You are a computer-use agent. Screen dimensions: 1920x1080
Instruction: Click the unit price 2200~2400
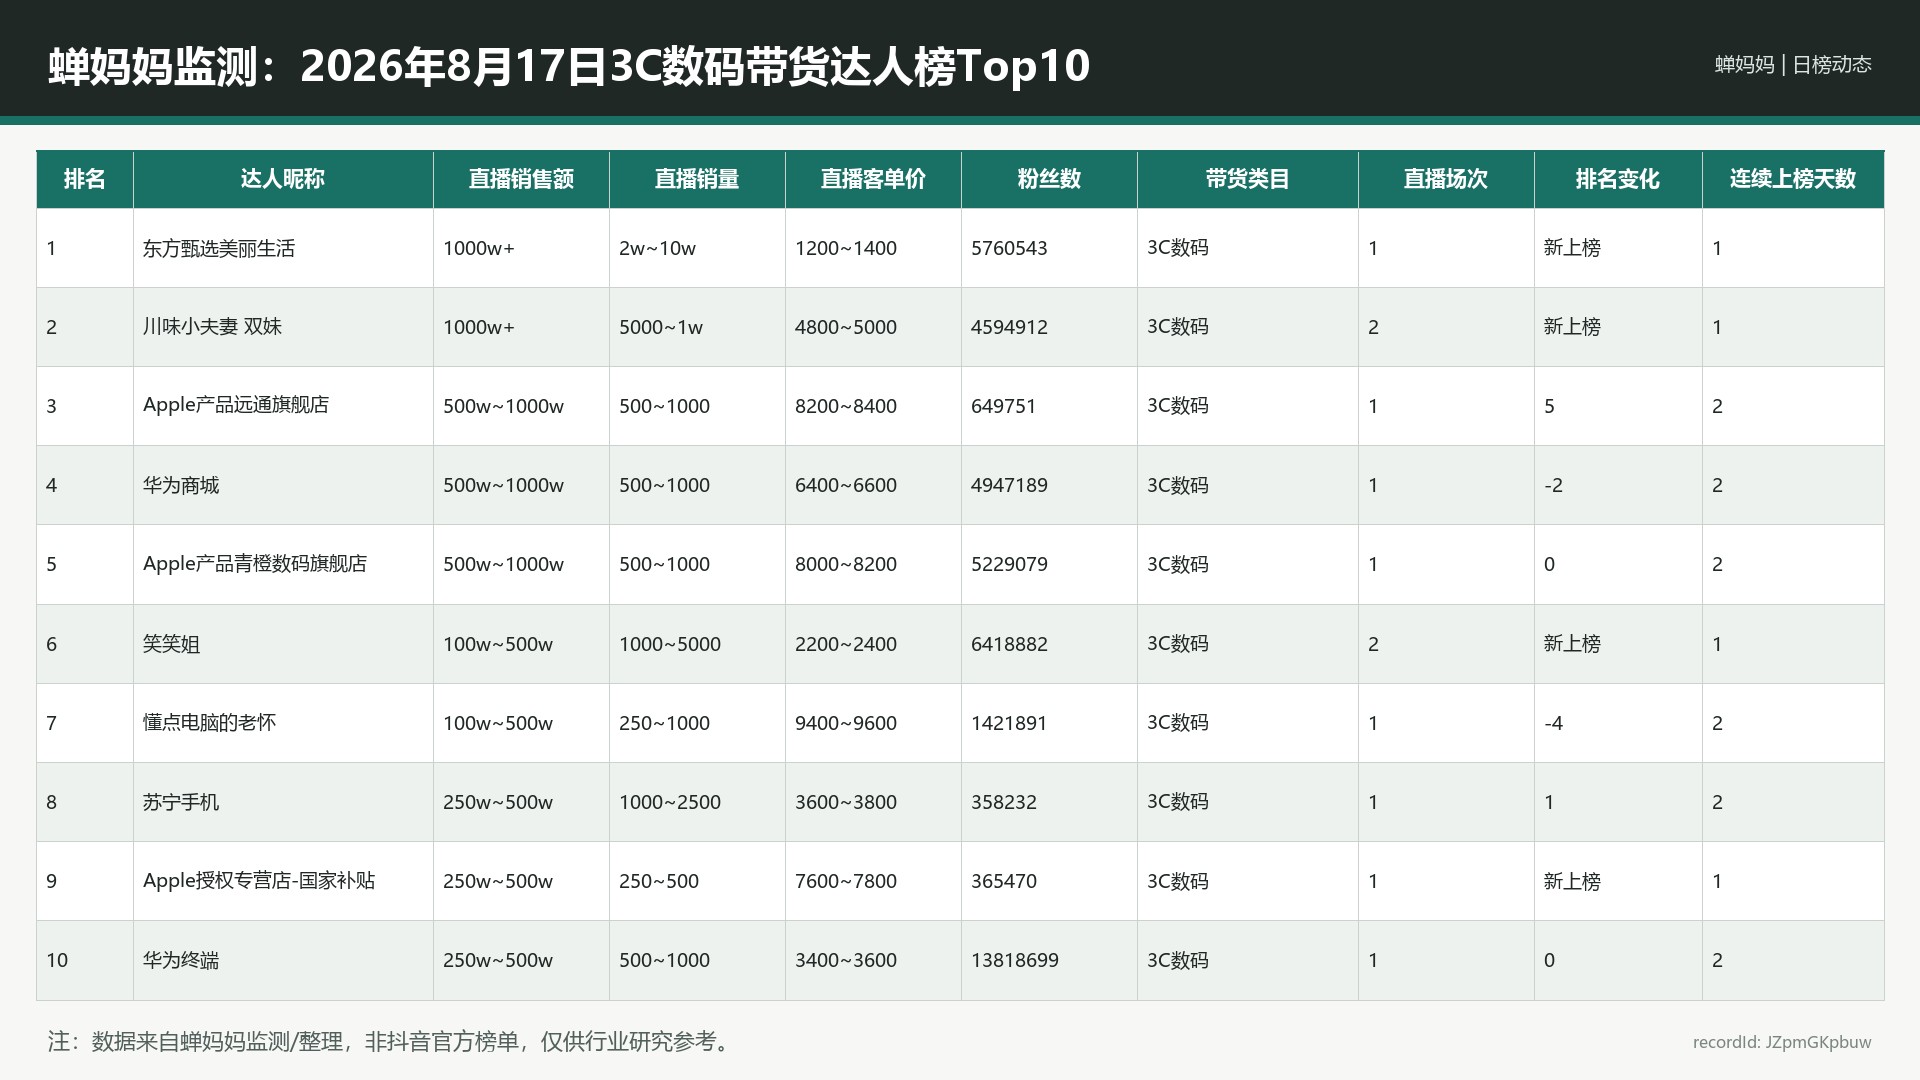pyautogui.click(x=846, y=644)
